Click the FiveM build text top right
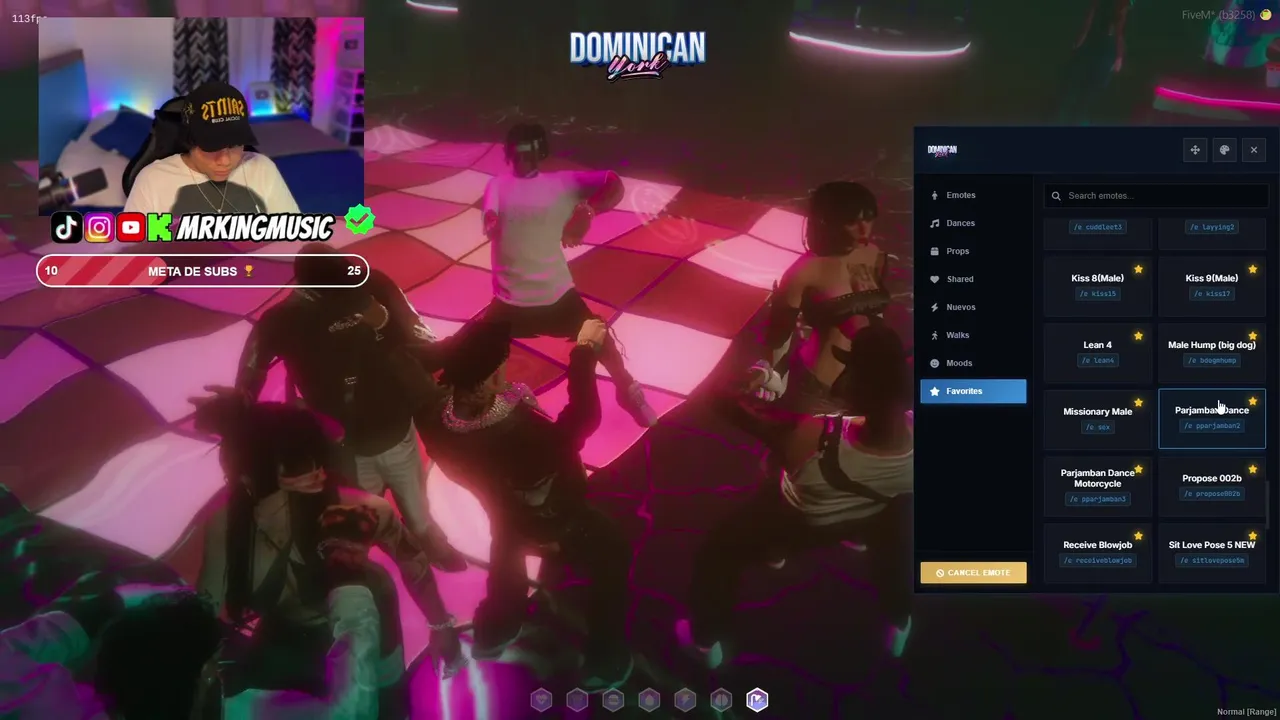The width and height of the screenshot is (1280, 720). [x=1219, y=15]
